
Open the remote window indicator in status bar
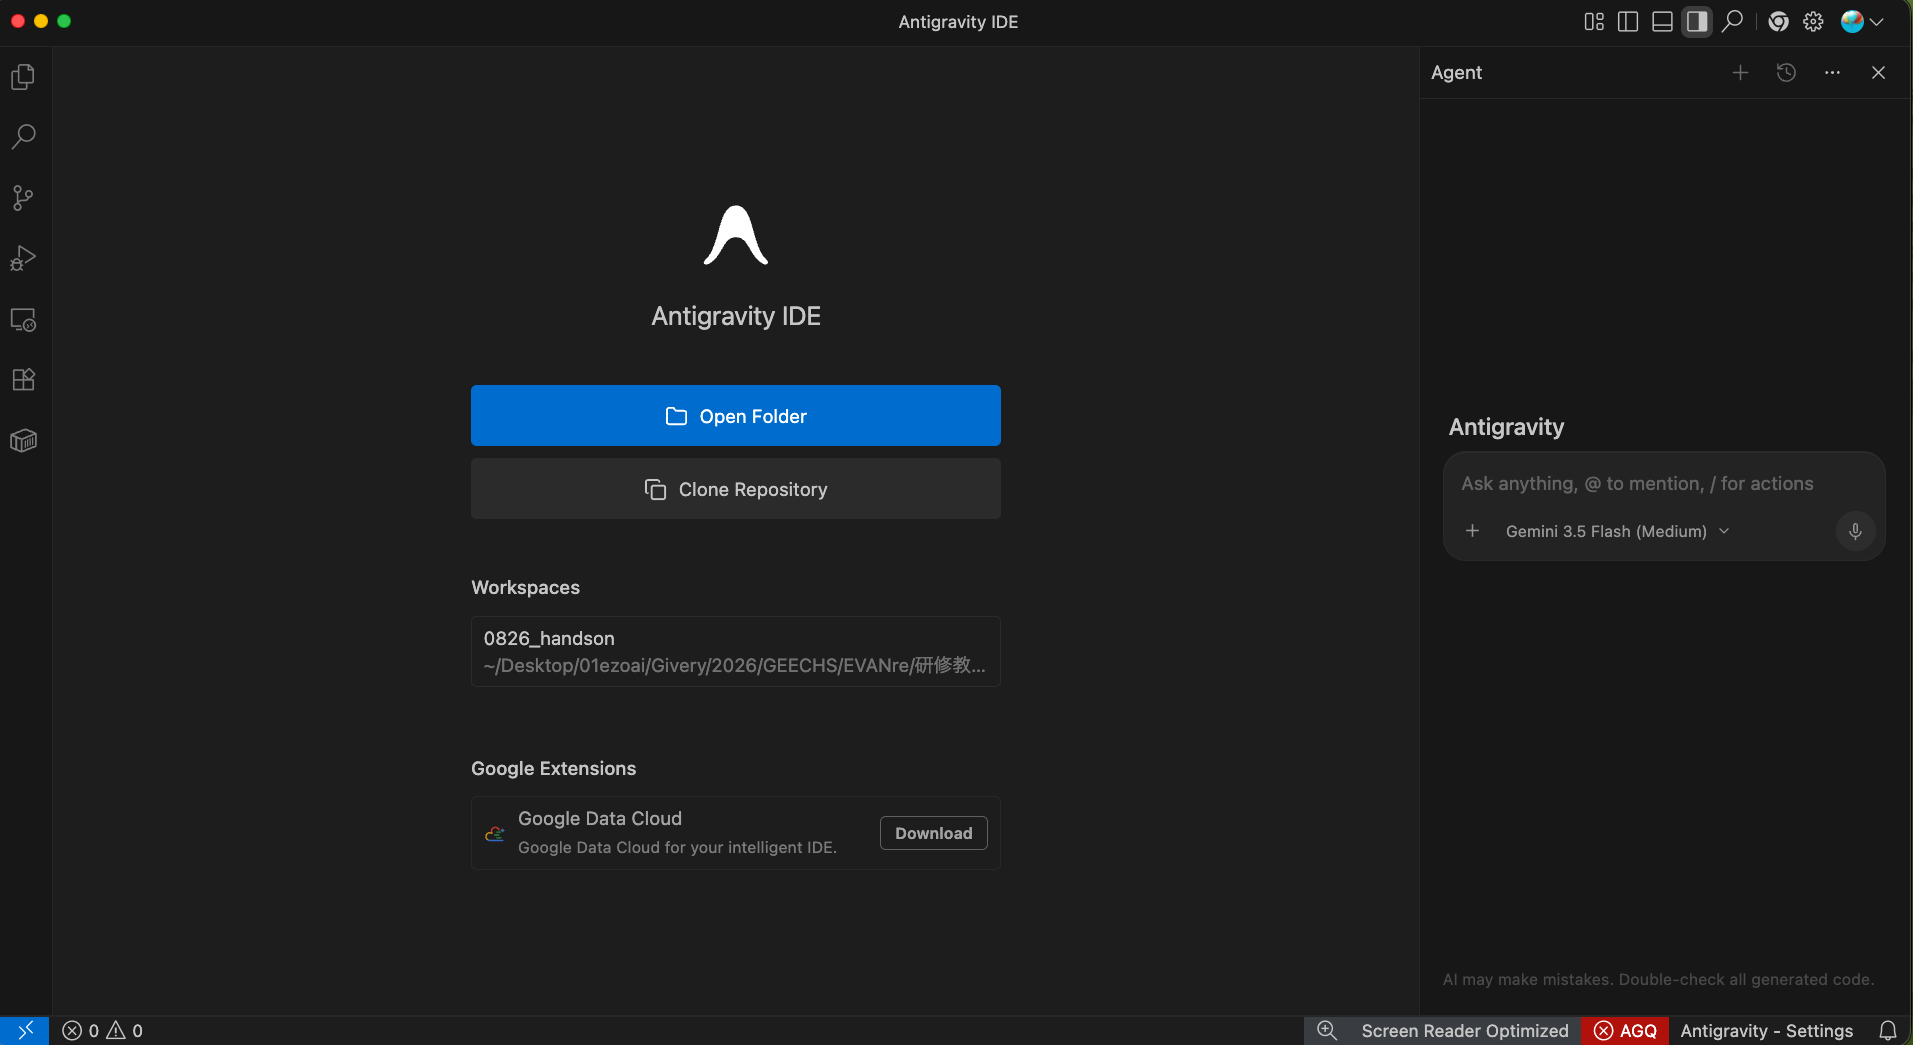25,1030
